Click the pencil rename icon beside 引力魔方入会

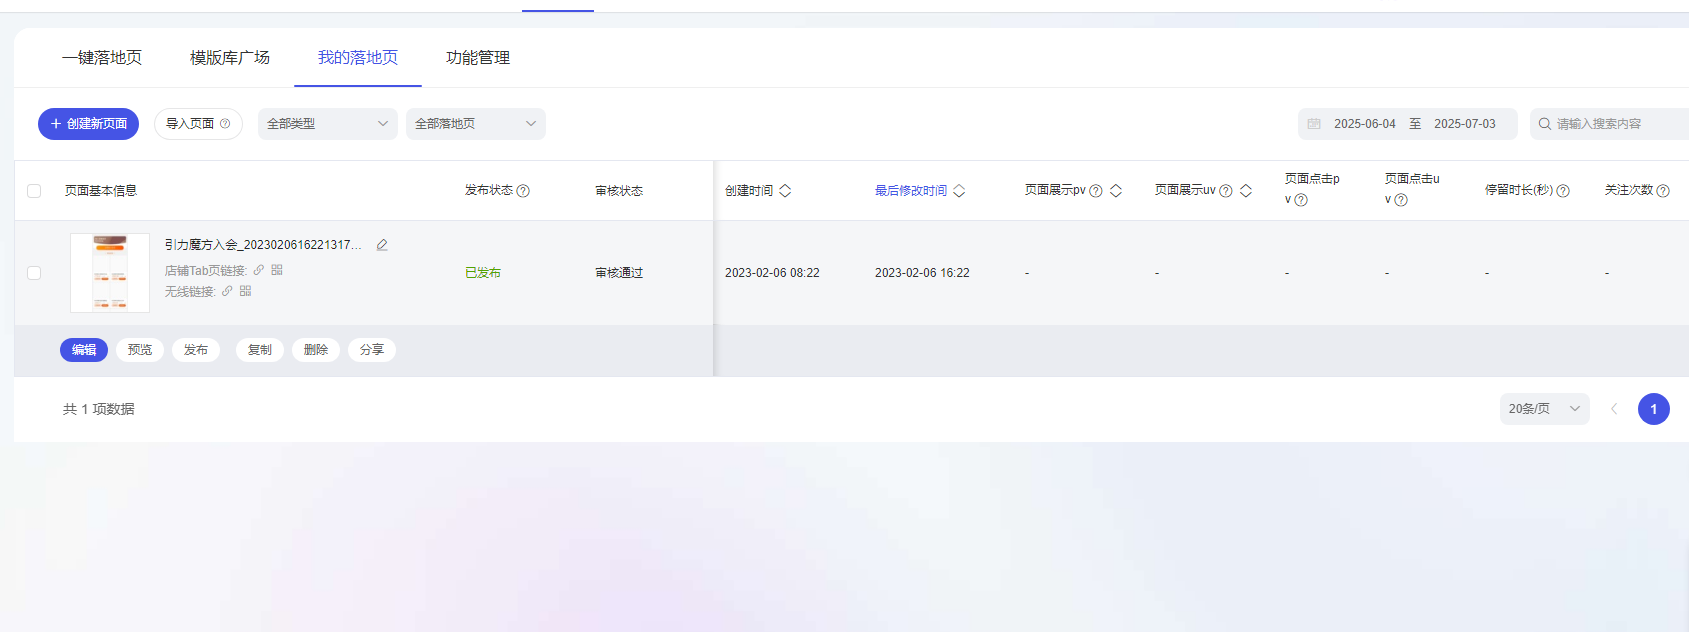click(x=382, y=245)
